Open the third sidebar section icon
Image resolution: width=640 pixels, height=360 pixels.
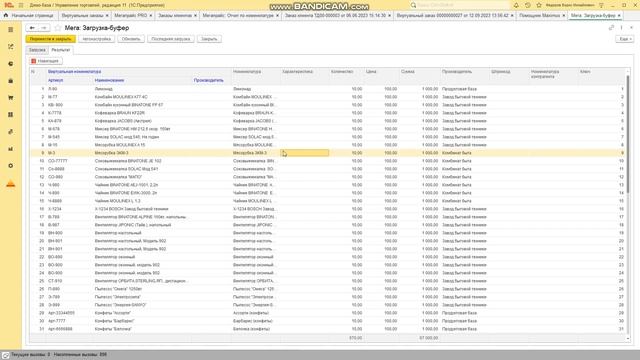point(11,64)
